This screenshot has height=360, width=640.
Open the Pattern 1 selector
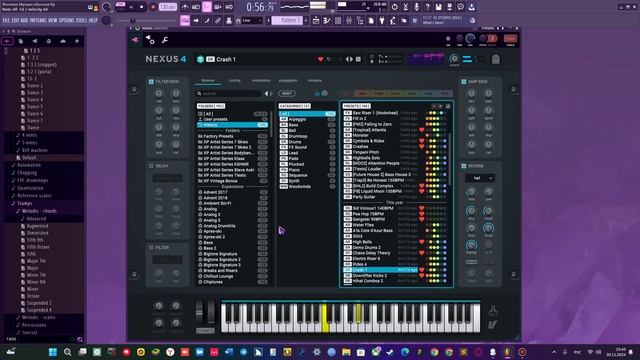[x=287, y=20]
